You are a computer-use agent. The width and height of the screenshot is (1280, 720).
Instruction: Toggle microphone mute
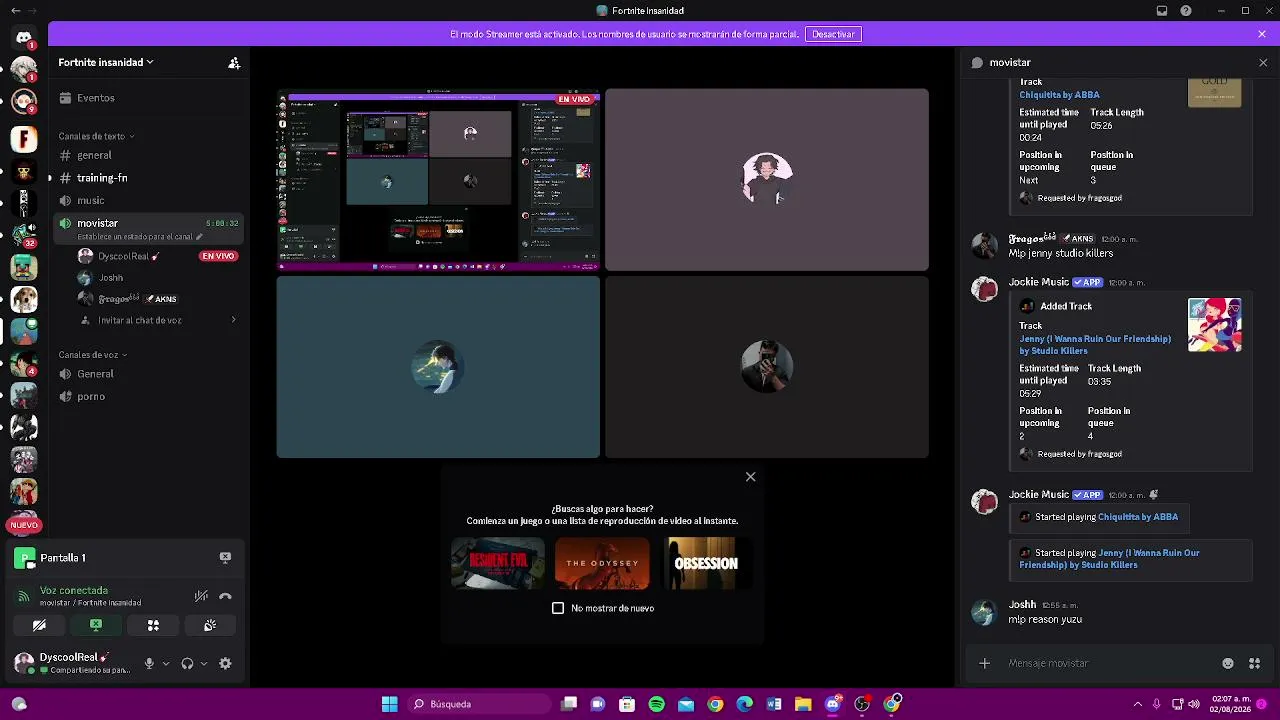coord(149,663)
